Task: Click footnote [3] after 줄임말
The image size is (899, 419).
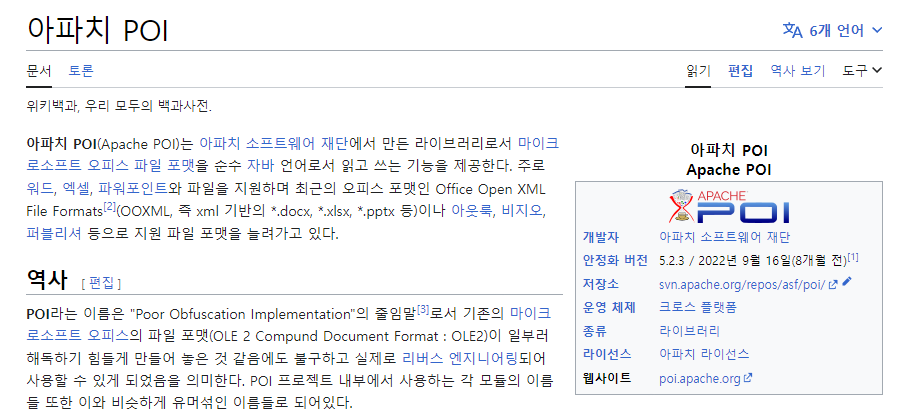Action: 423,310
